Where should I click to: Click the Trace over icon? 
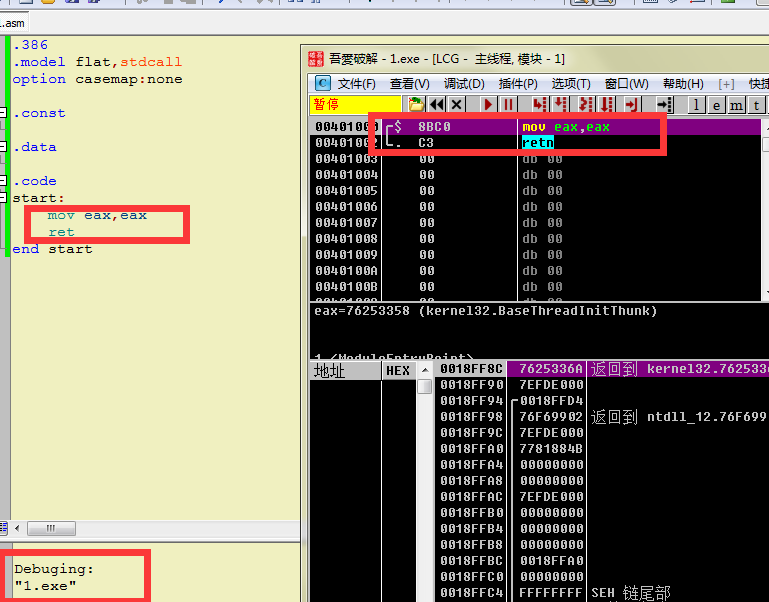click(x=607, y=105)
